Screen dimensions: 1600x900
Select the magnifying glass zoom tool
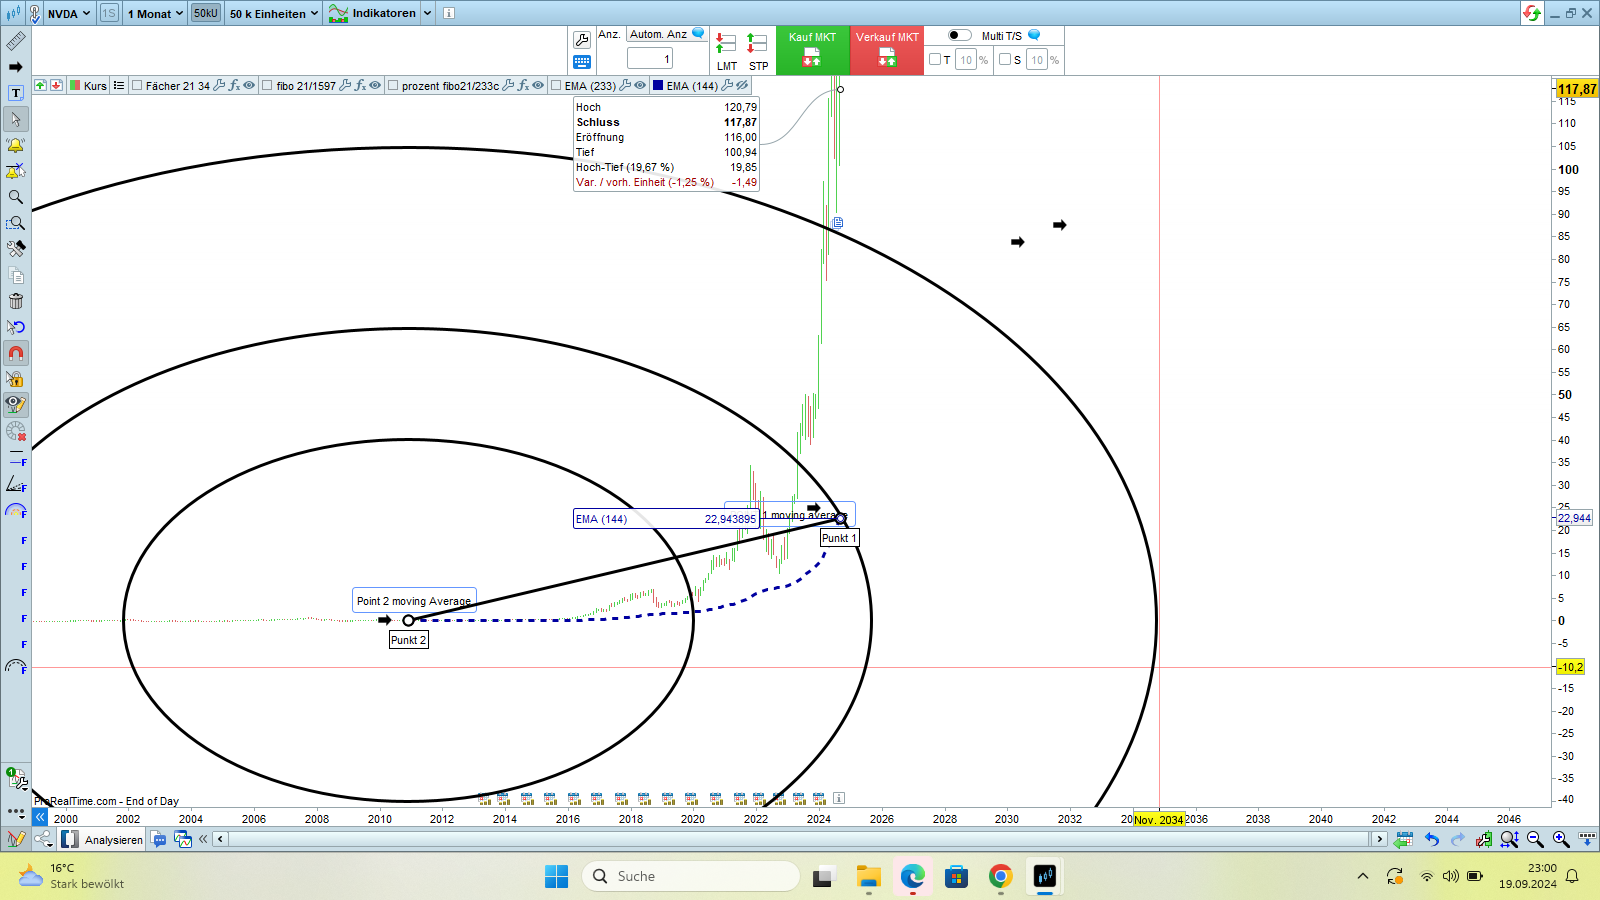(16, 197)
